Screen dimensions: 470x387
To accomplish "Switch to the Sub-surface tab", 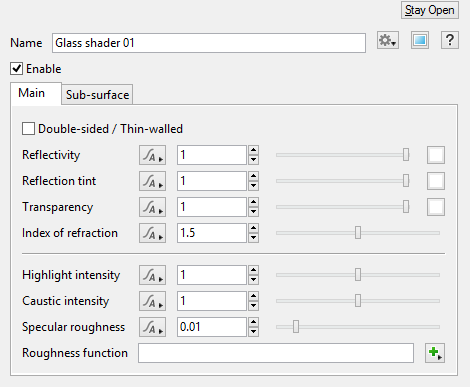I will 97,95.
